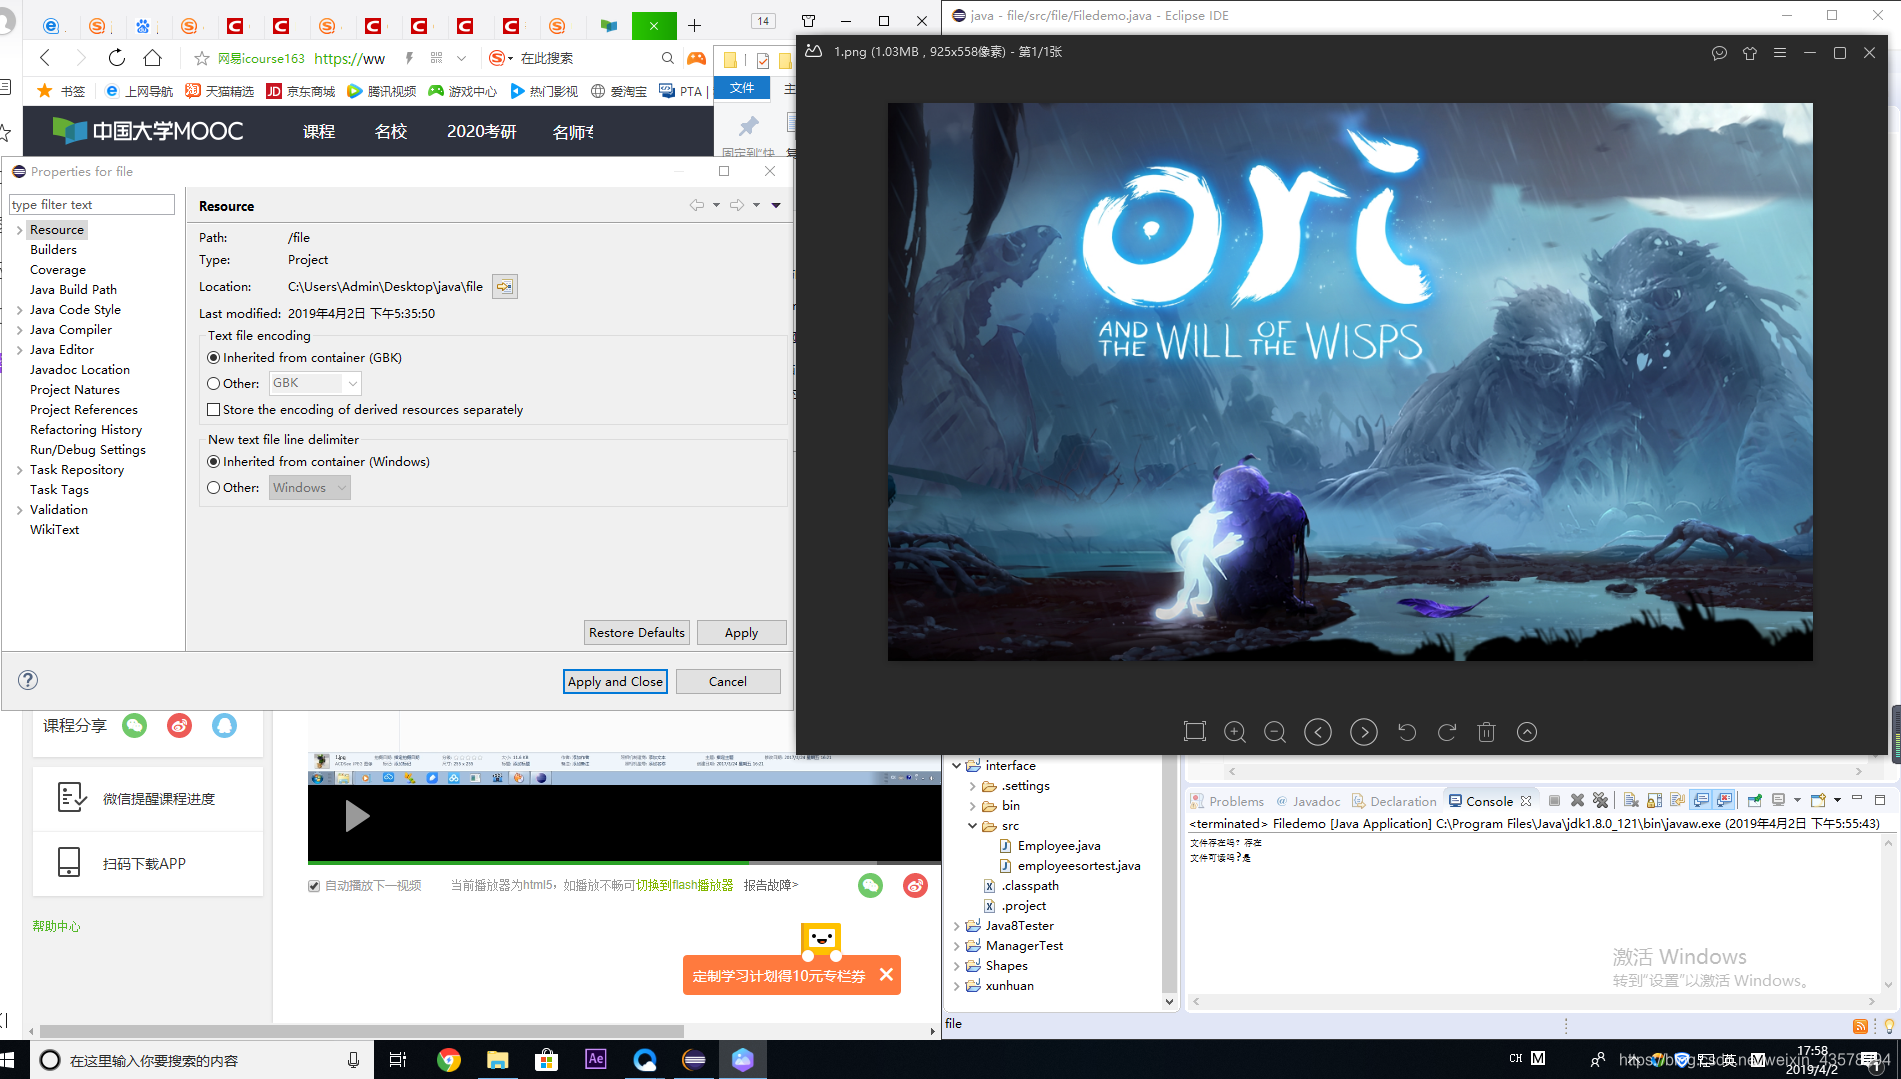This screenshot has height=1079, width=1901.
Task: Open the 帮助中心 link
Action: tap(56, 926)
